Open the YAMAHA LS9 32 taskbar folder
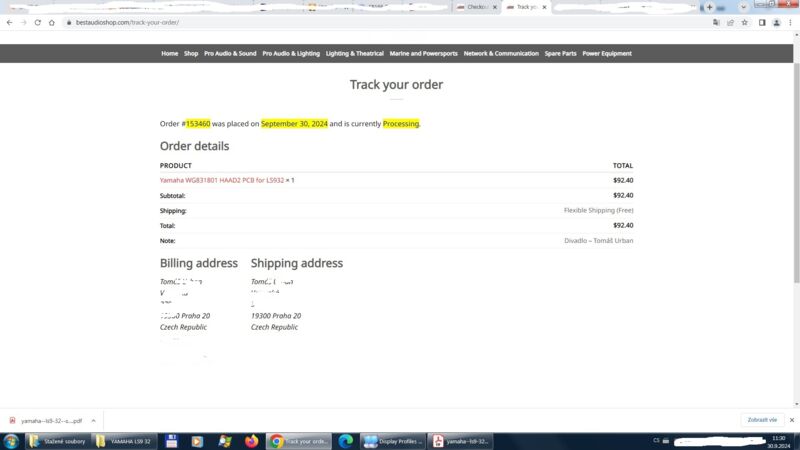 124,441
